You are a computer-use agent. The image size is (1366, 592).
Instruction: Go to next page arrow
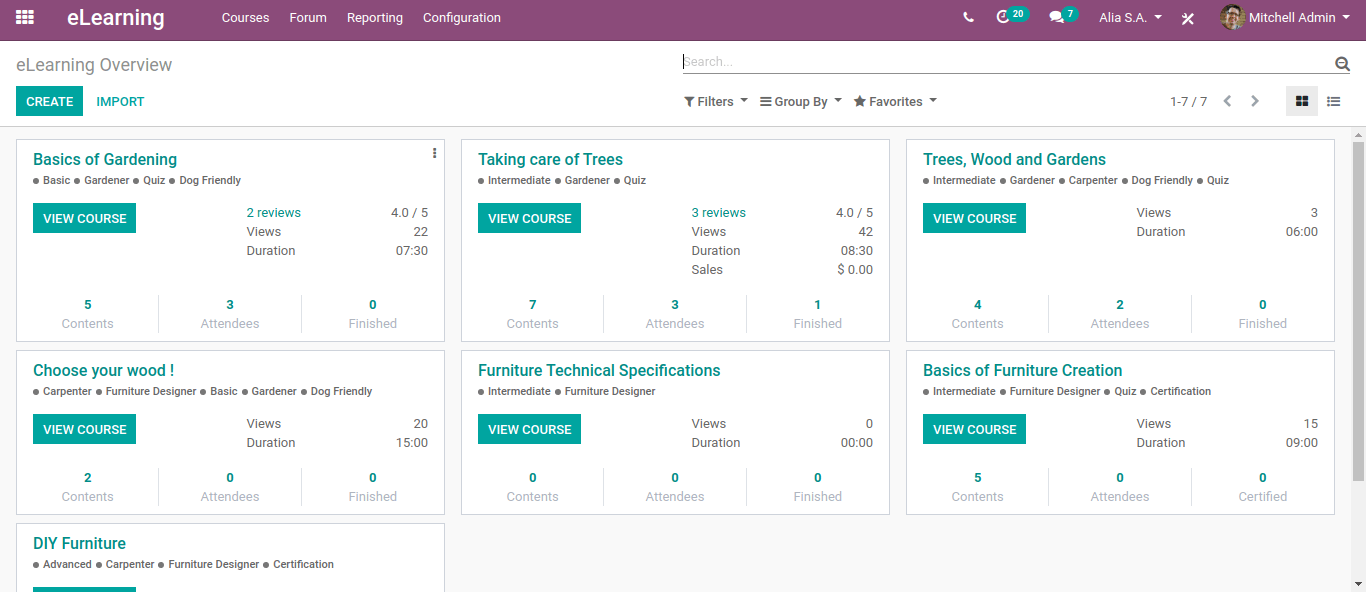[x=1255, y=101]
